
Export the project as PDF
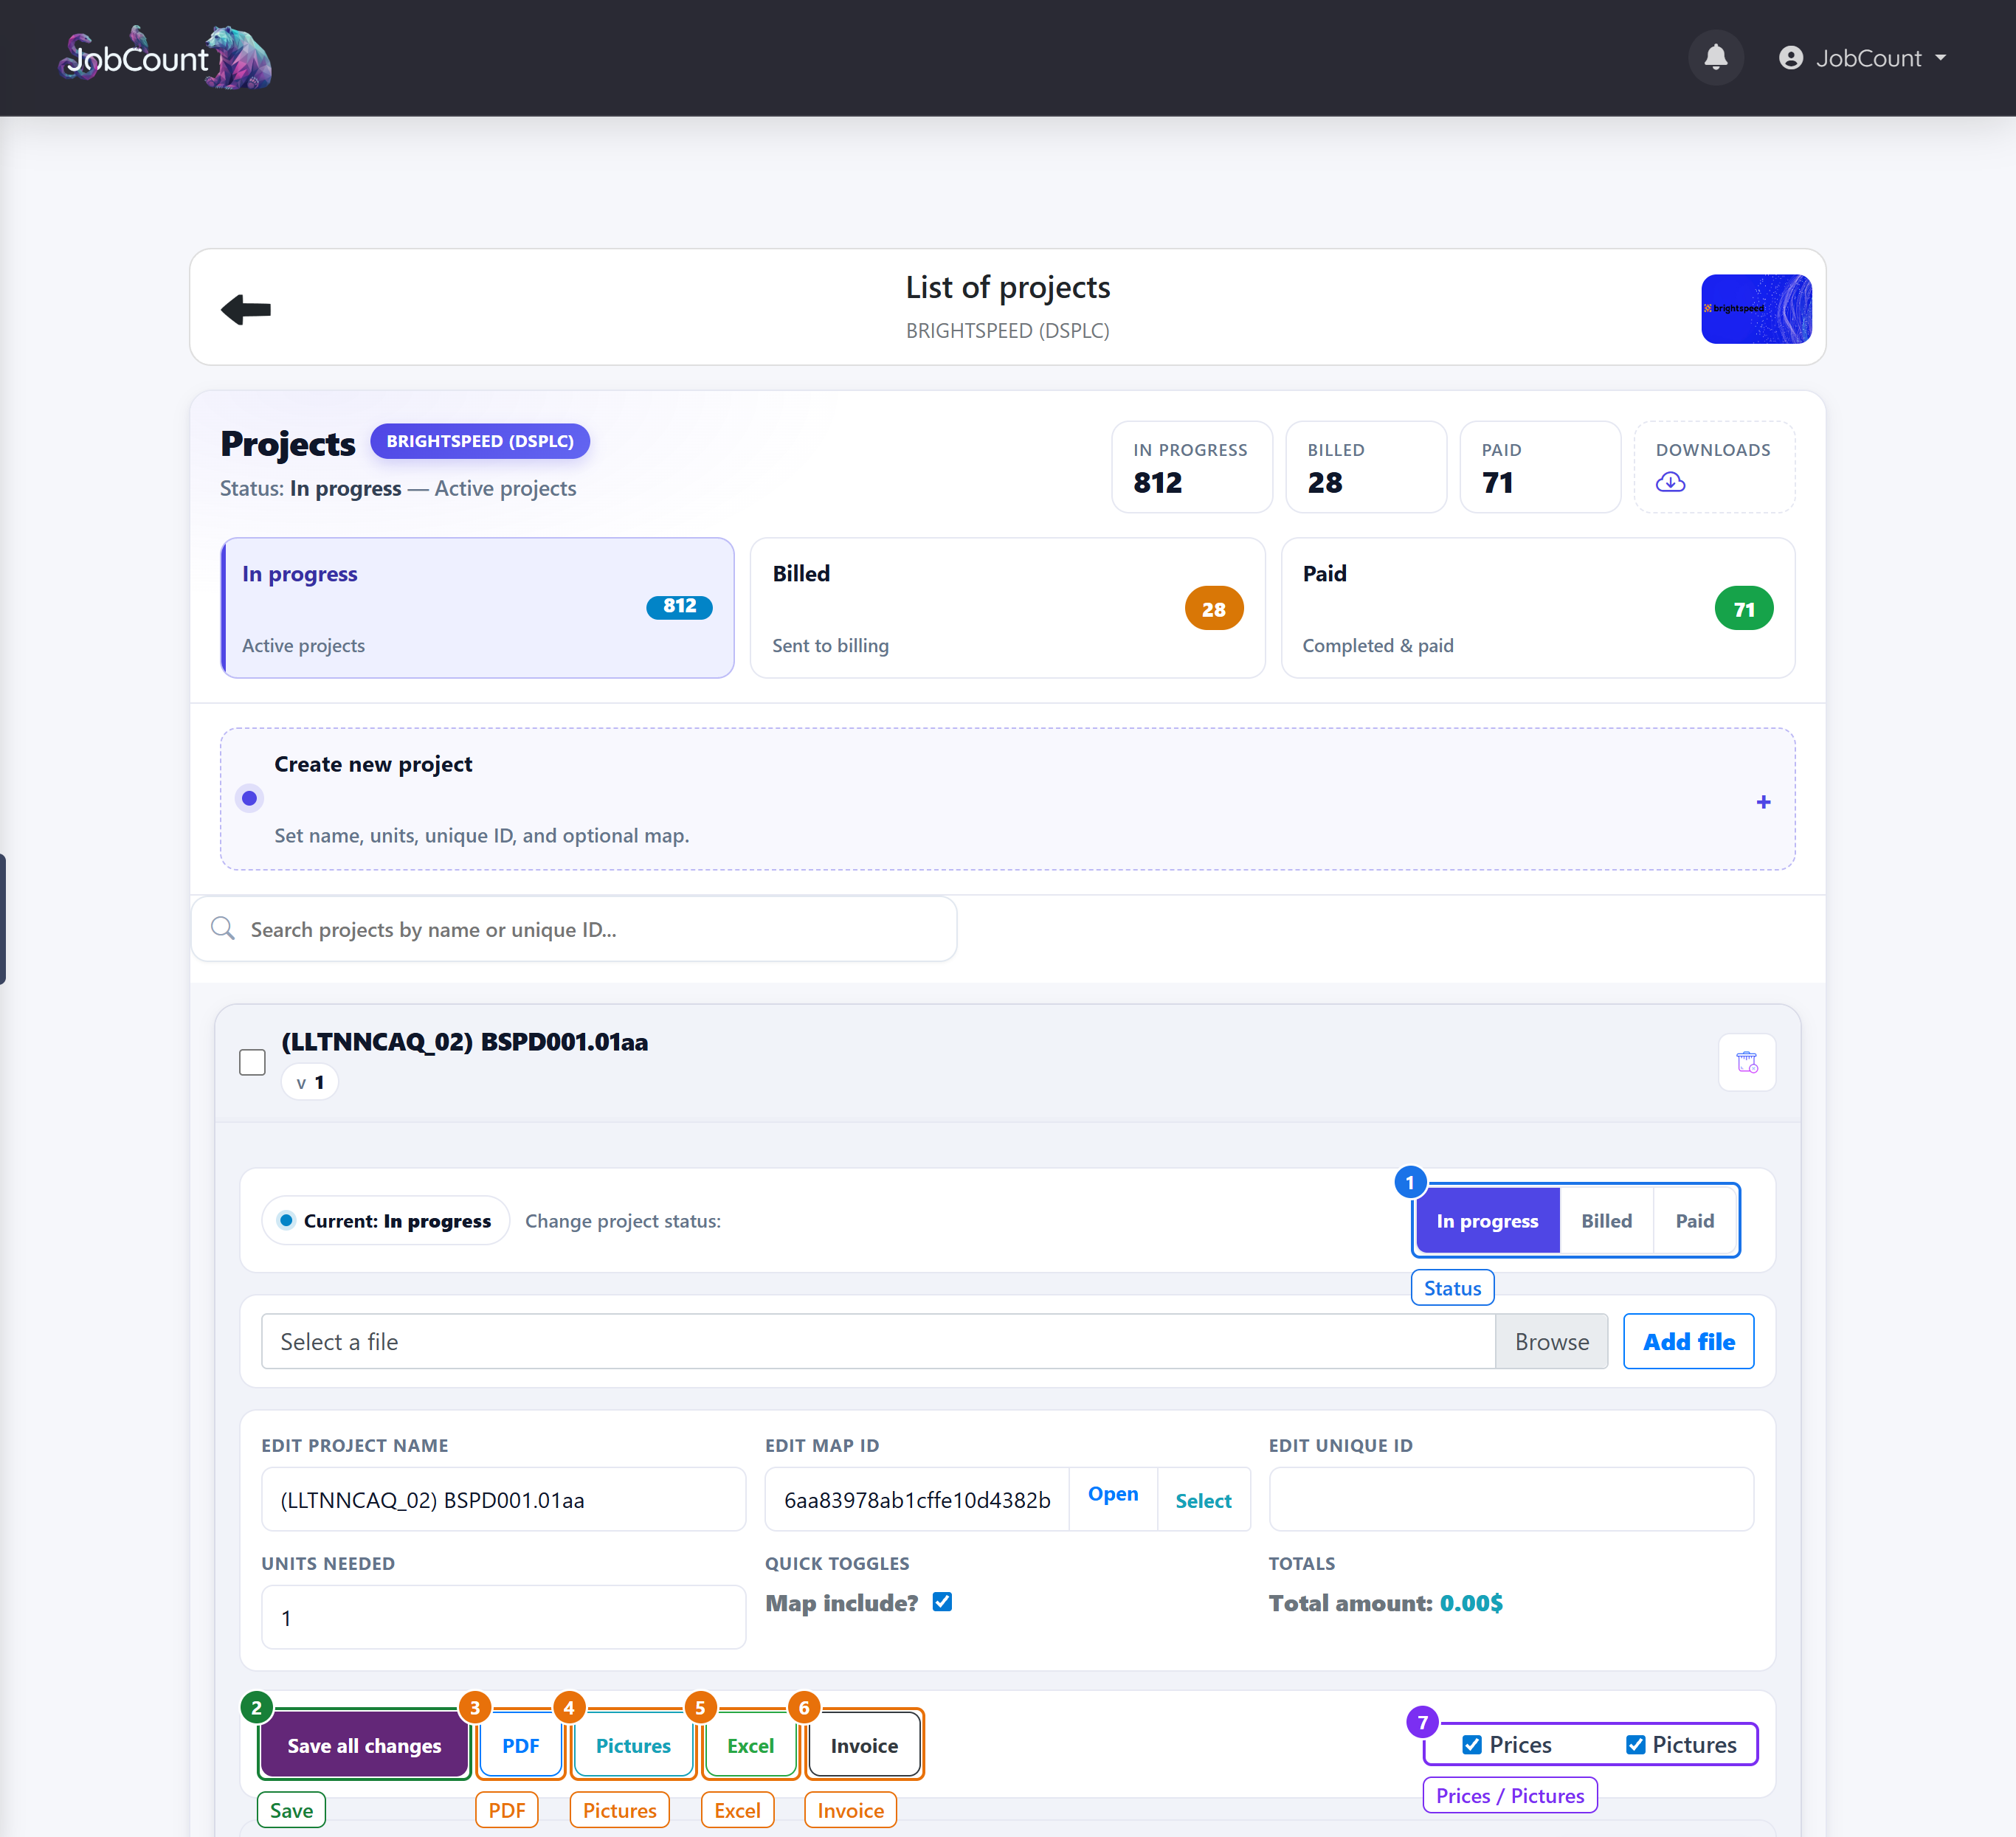tap(520, 1745)
